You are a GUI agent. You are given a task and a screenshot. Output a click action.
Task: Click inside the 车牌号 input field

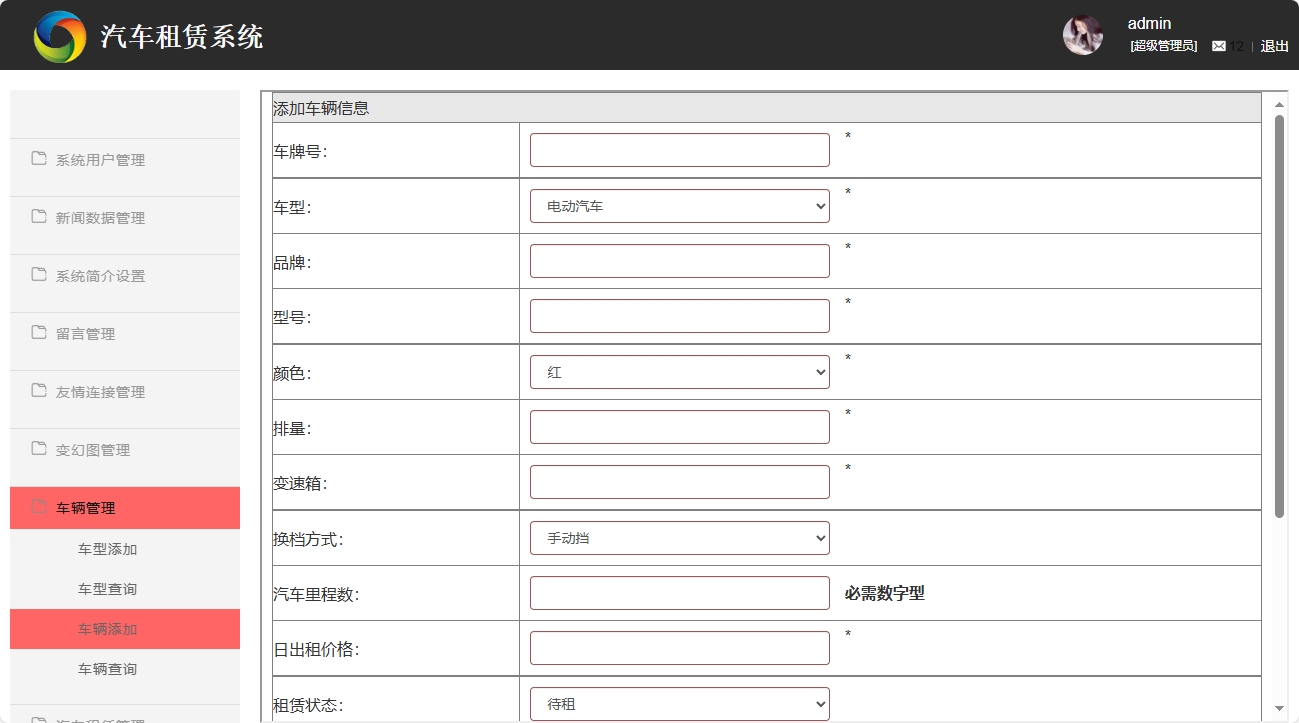[679, 149]
